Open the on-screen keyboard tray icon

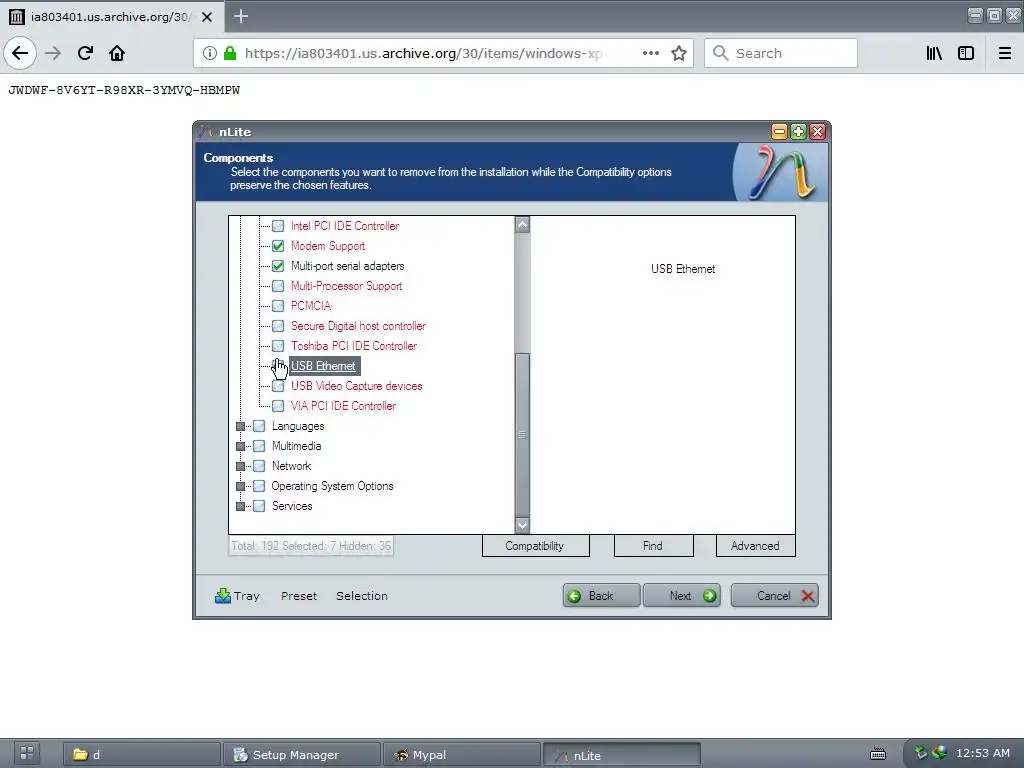click(x=878, y=754)
